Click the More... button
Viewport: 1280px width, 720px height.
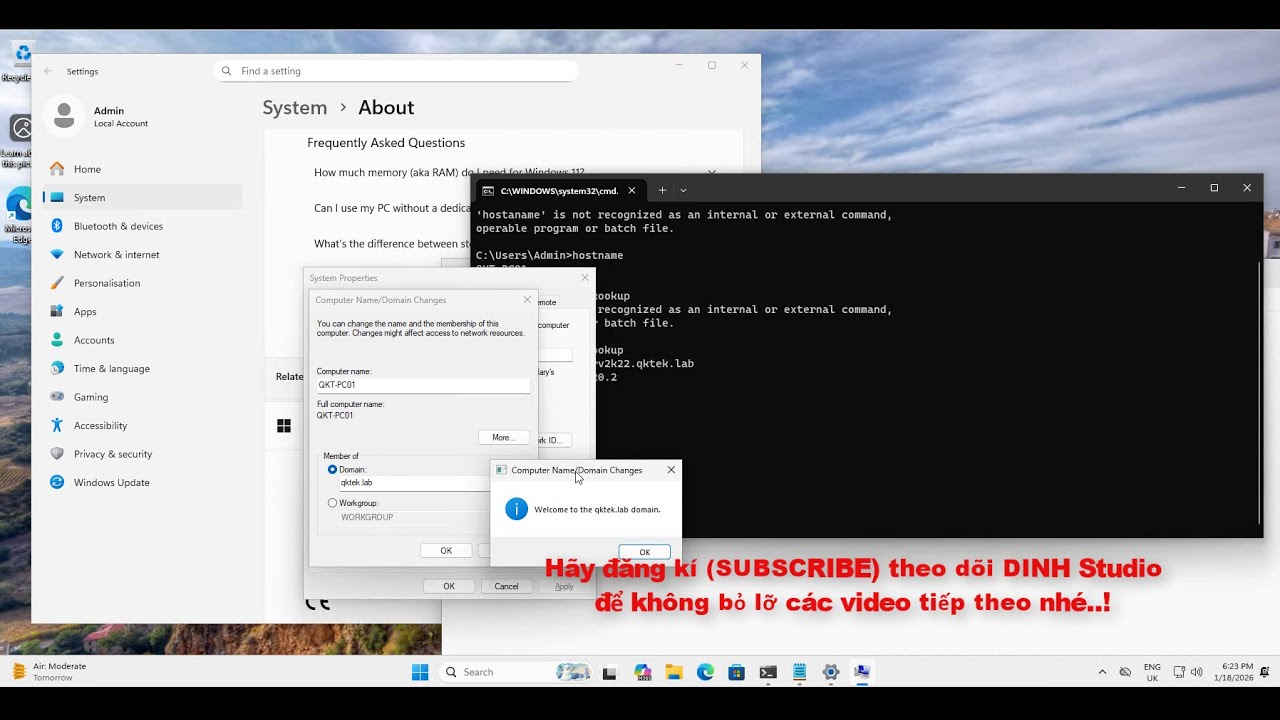click(503, 437)
